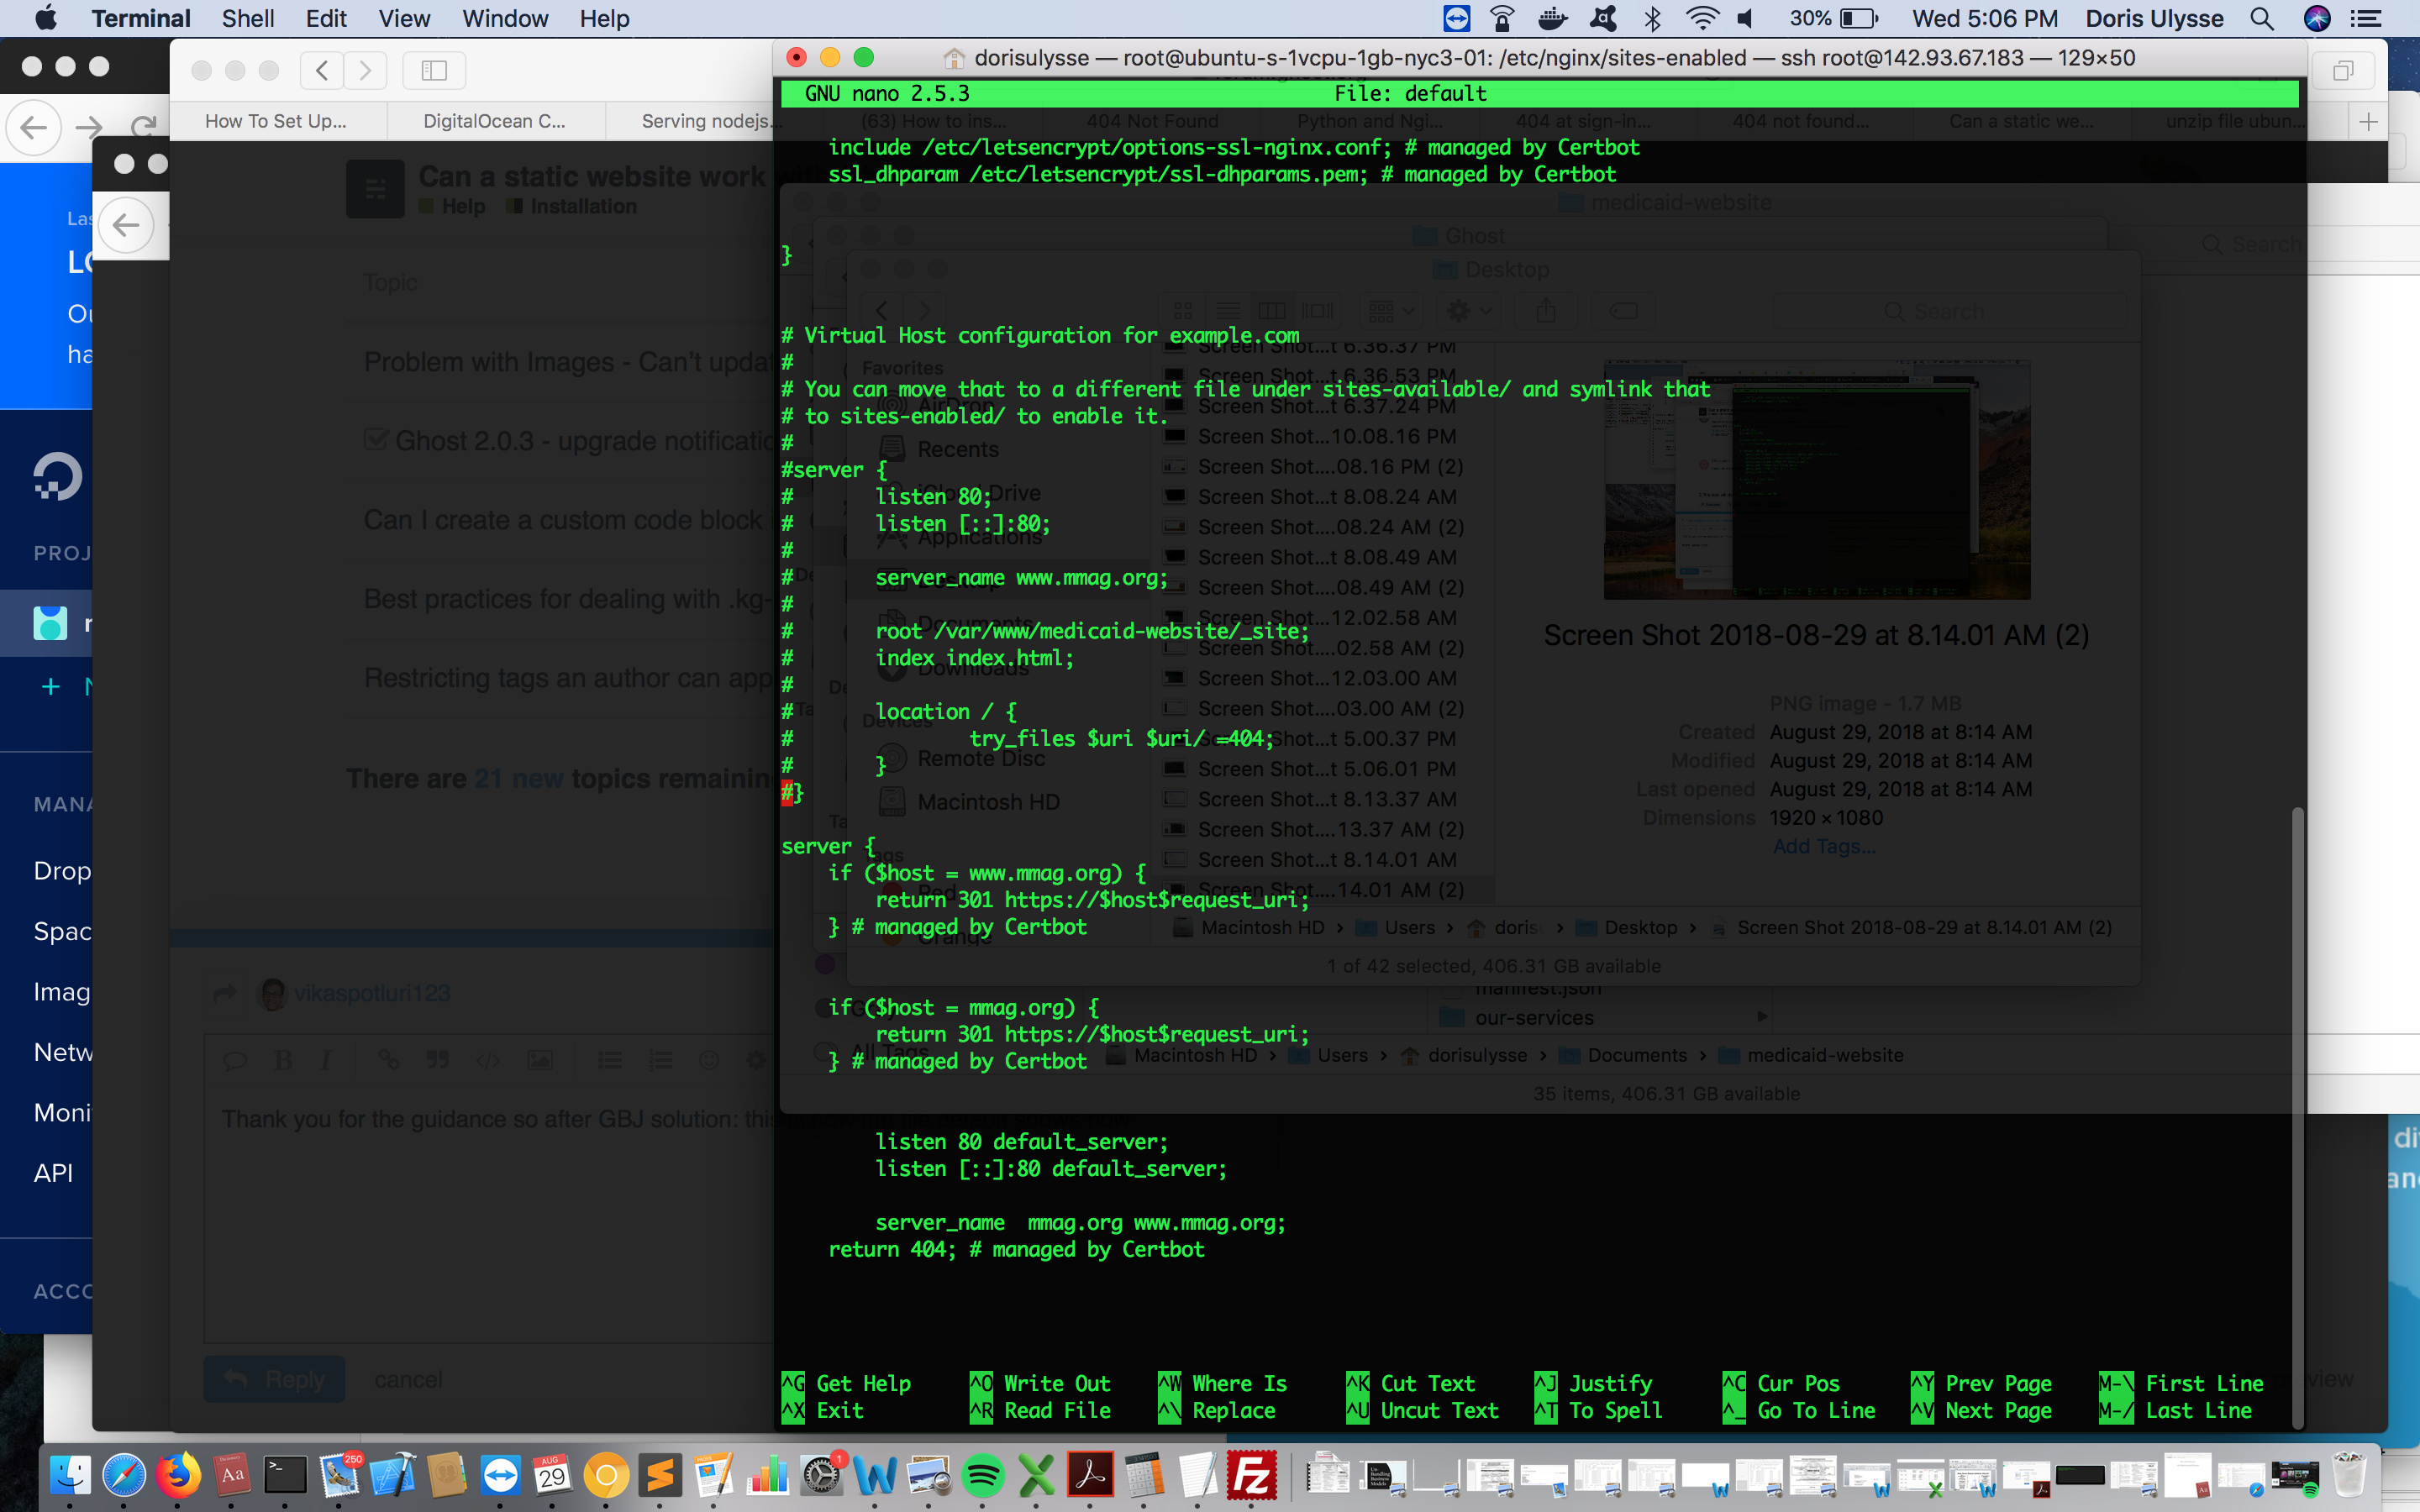2420x1512 pixels.
Task: Launch Sublime Text from the dock
Action: pyautogui.click(x=660, y=1475)
